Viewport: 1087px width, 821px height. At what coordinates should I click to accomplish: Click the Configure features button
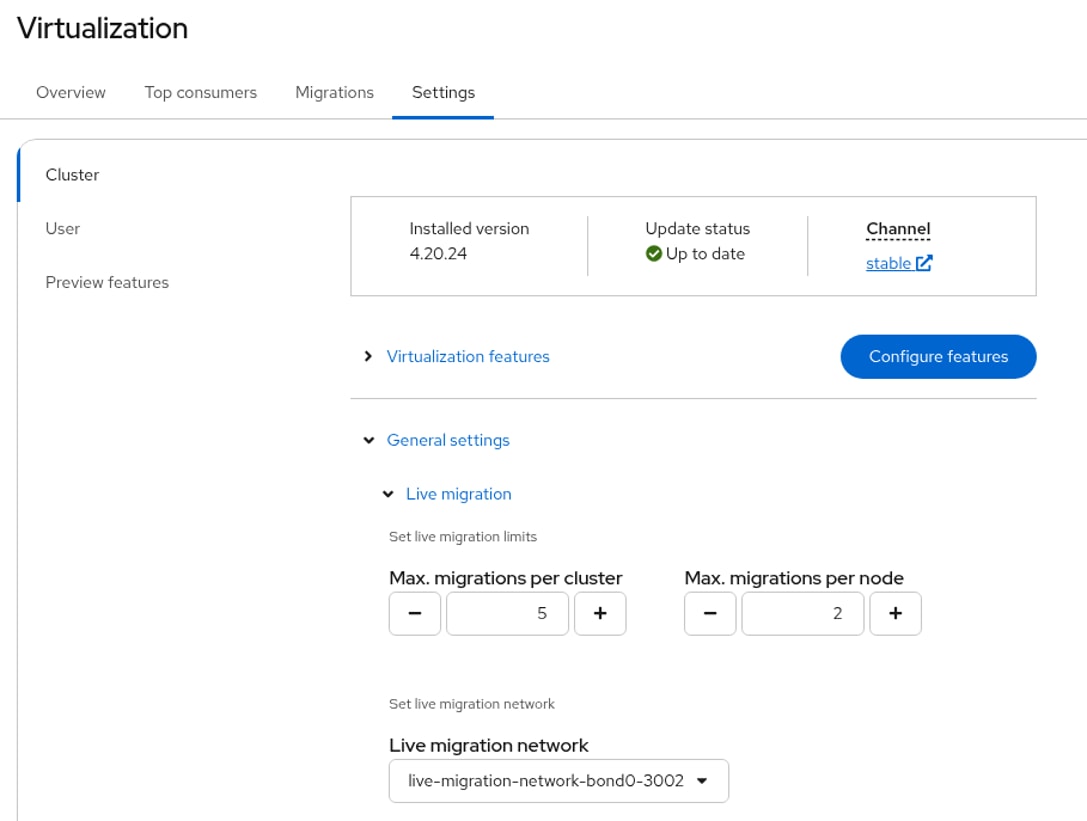(938, 356)
